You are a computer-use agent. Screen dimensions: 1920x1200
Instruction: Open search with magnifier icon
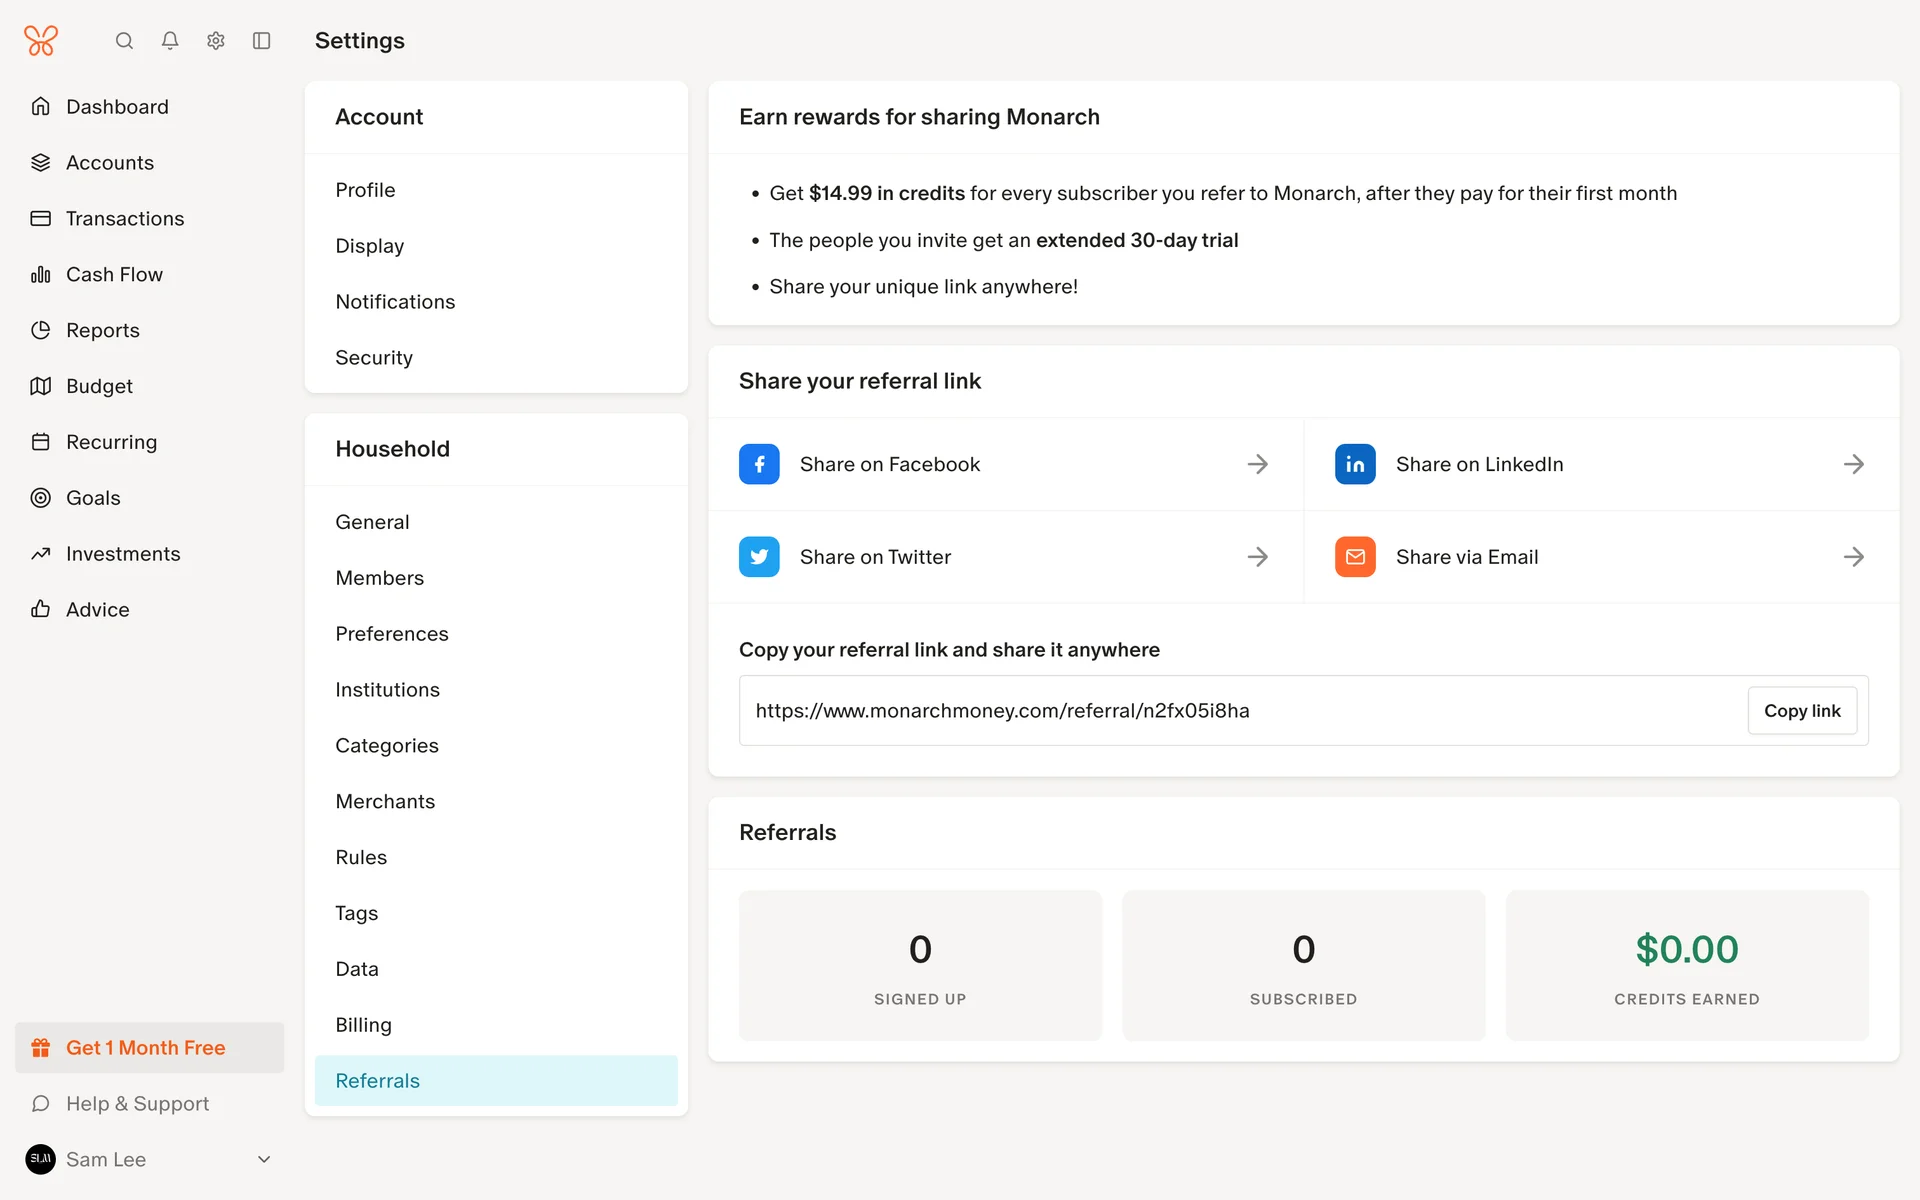pyautogui.click(x=124, y=41)
